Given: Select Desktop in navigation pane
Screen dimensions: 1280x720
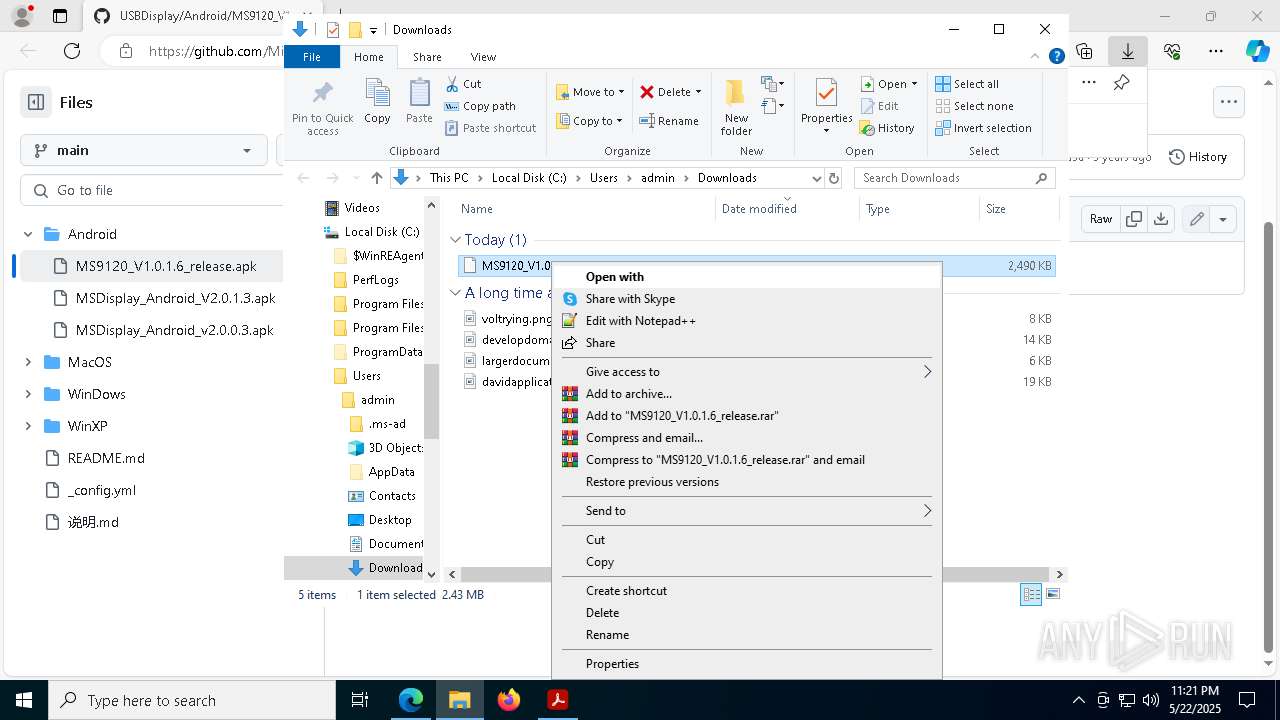Looking at the screenshot, I should tap(389, 520).
